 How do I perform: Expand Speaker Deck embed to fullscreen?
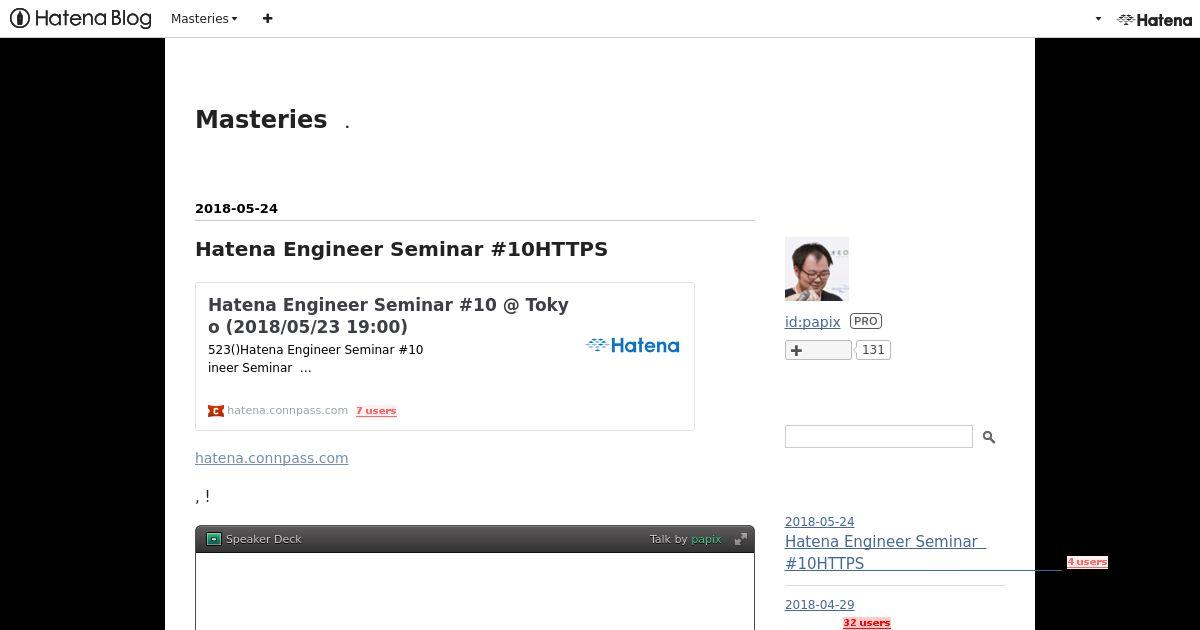[x=741, y=539]
